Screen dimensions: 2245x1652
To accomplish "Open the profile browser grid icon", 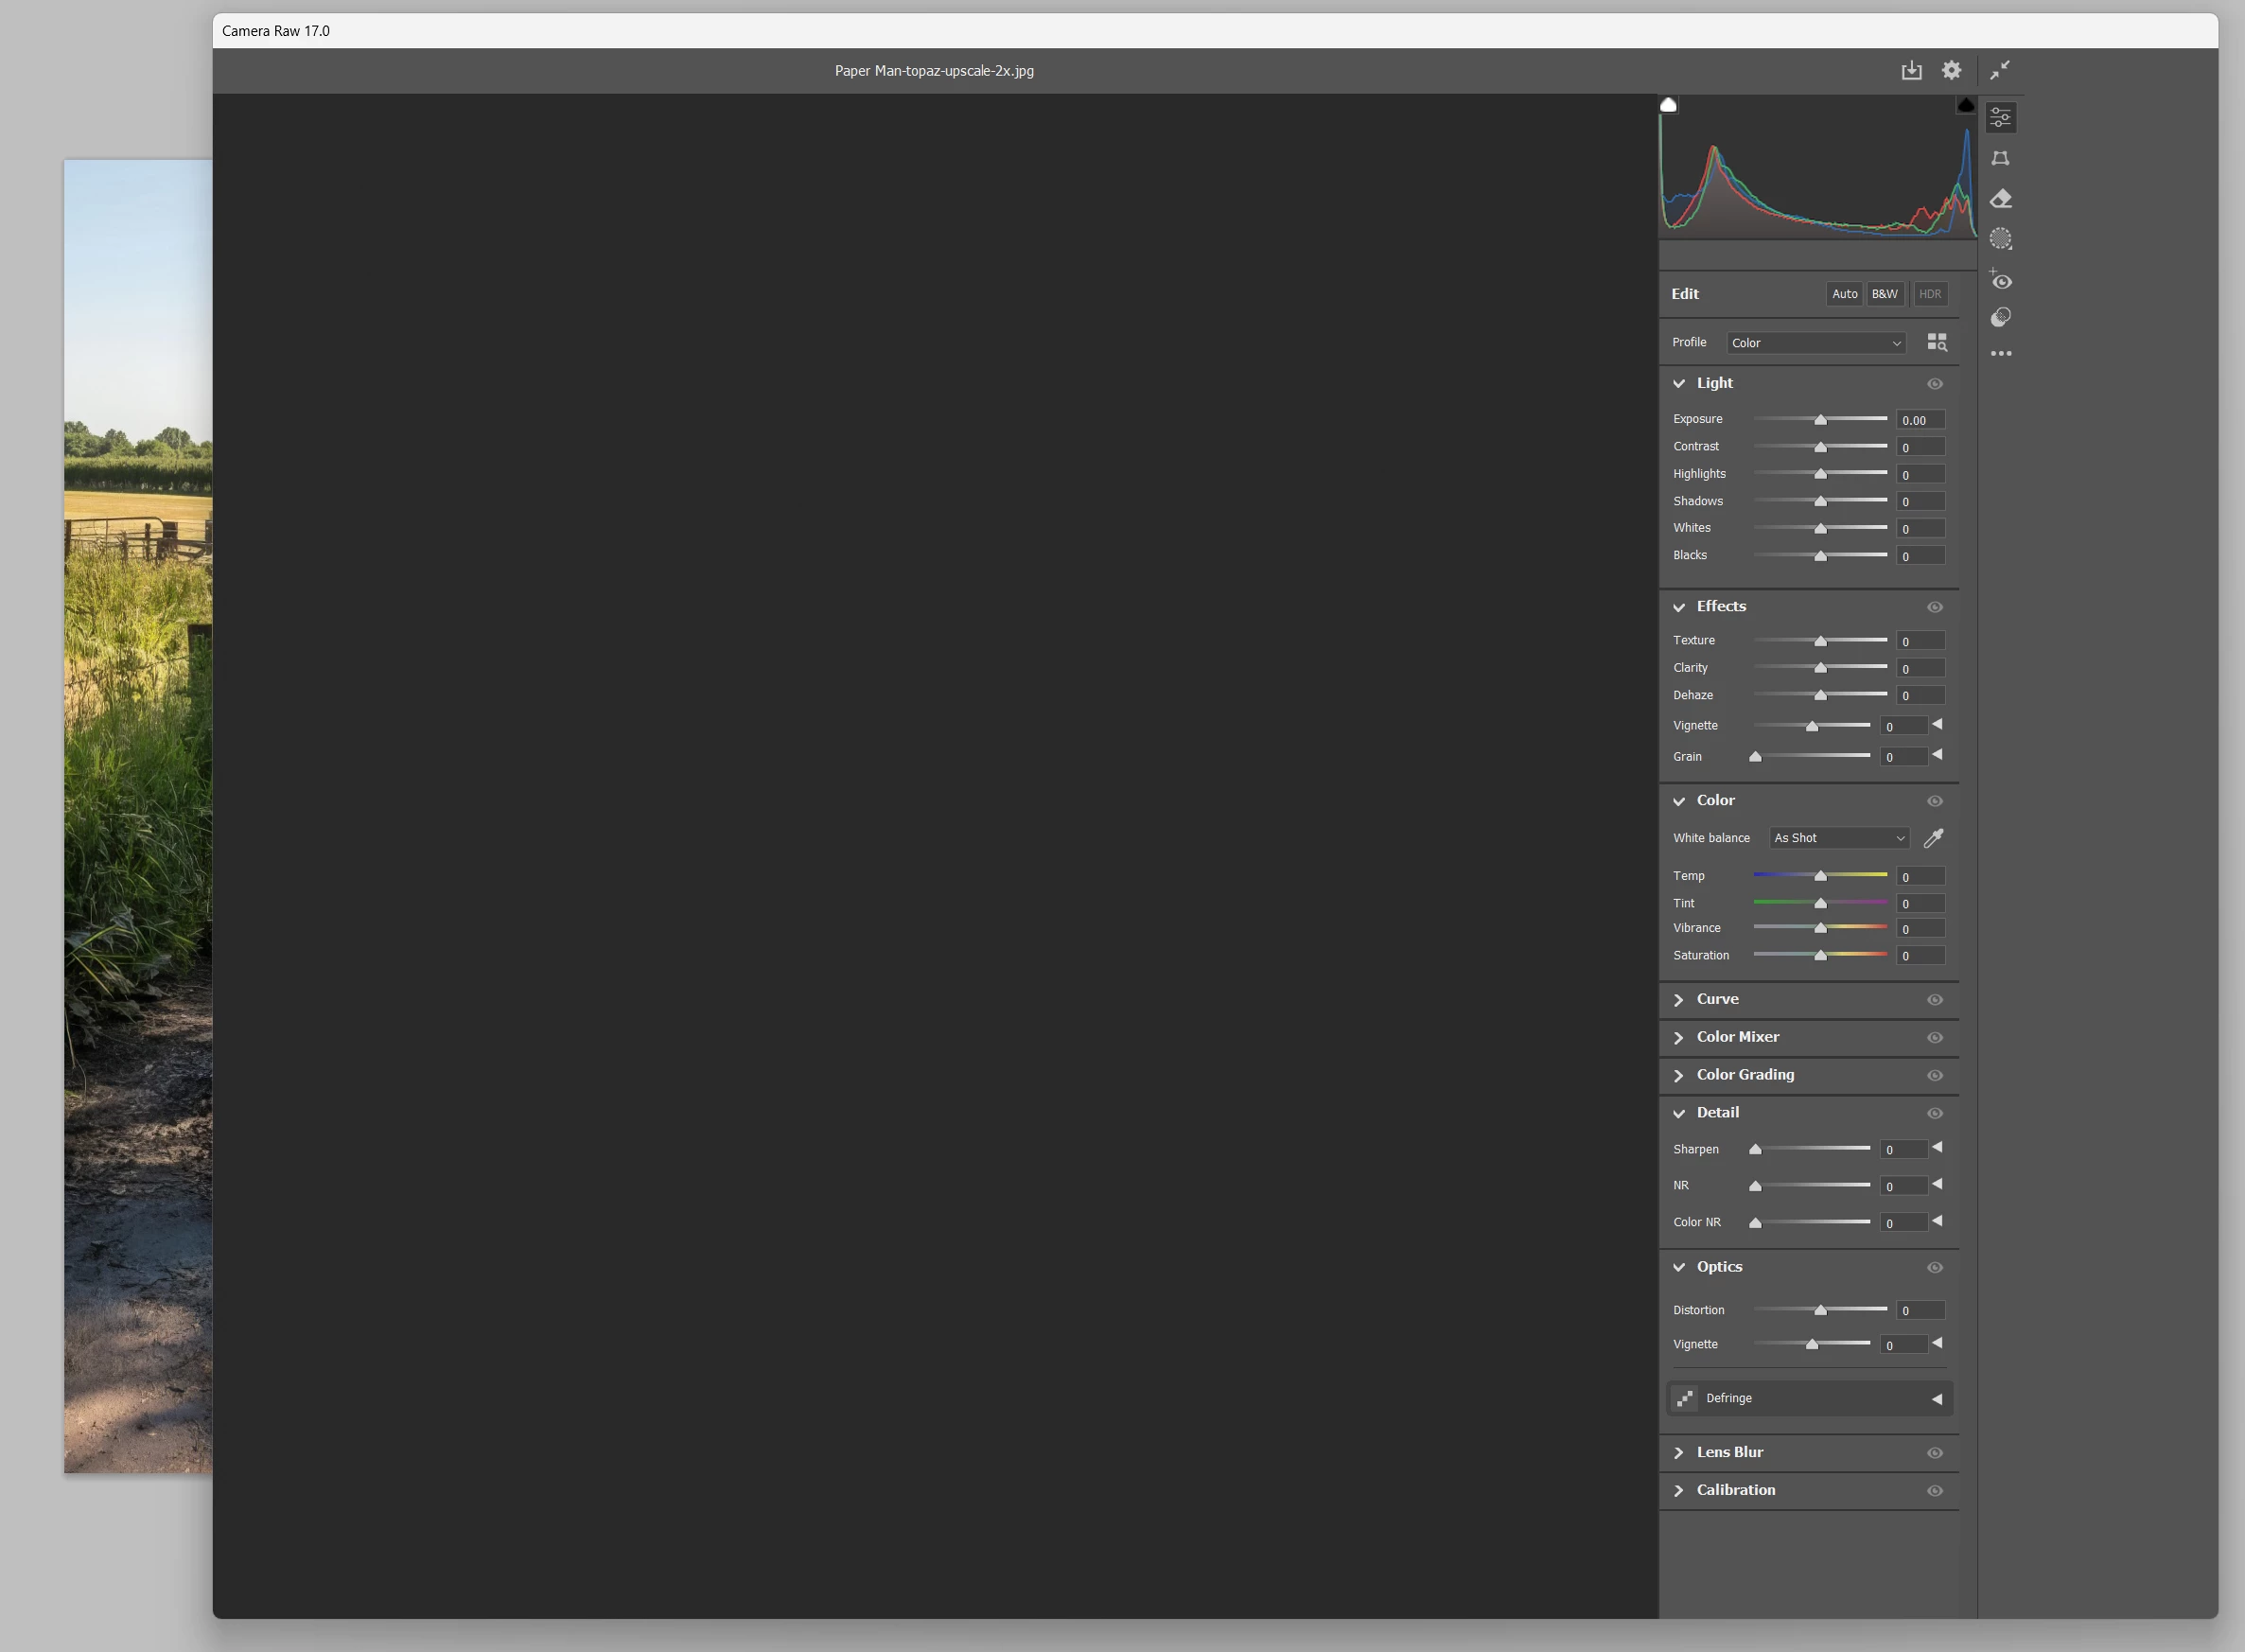I will (x=1937, y=343).
